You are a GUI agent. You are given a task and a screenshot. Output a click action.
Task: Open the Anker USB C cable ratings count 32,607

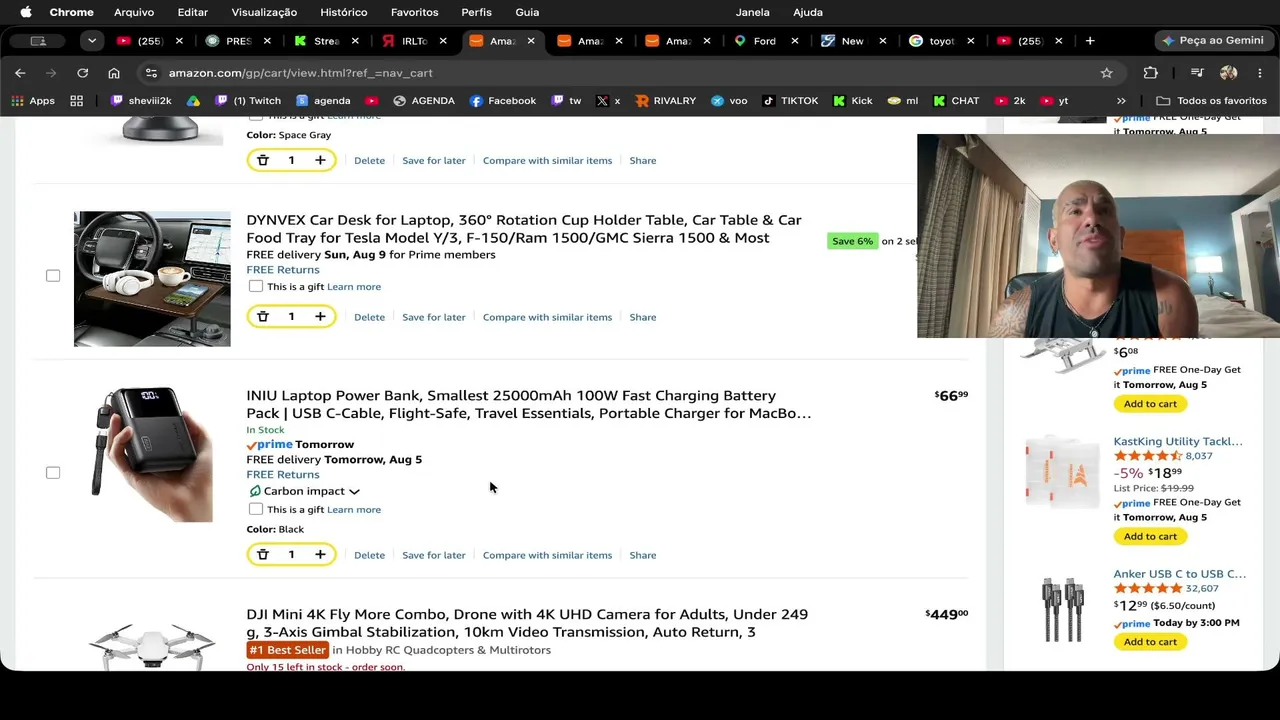pos(1201,588)
